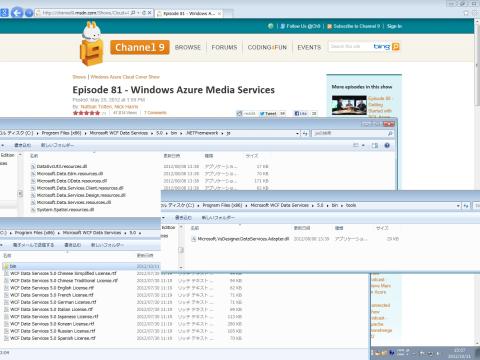Click Program Files (x86) breadcrumb in 5.0 window
The width and height of the screenshot is (480, 360).
35,233
